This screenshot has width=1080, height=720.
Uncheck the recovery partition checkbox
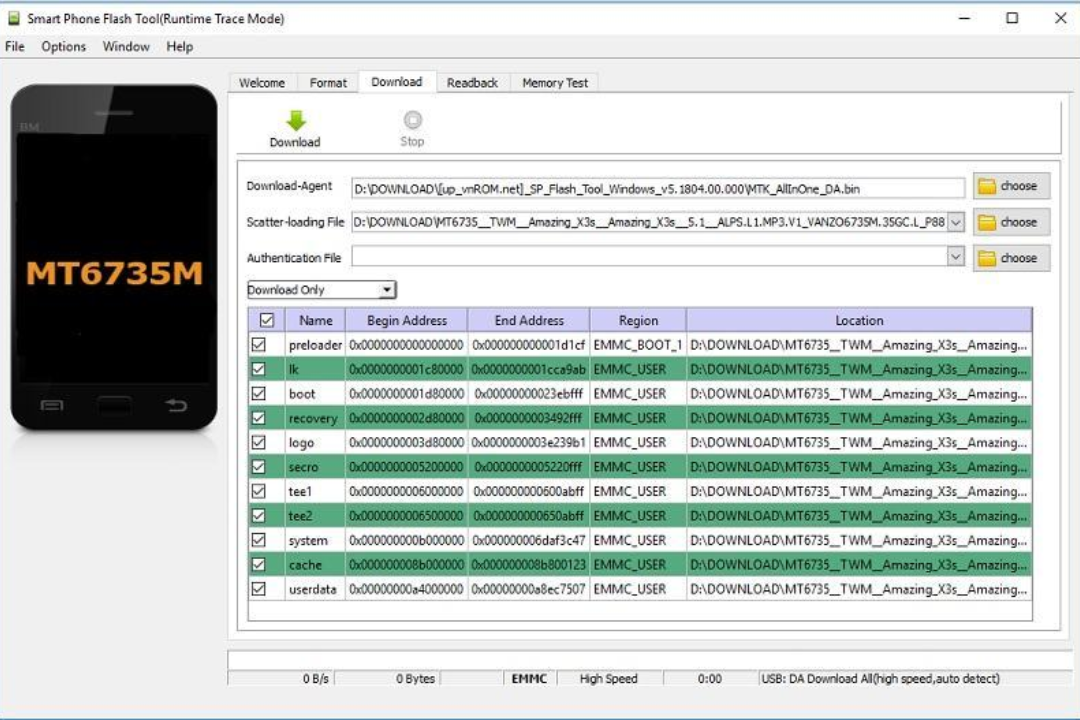tap(258, 418)
